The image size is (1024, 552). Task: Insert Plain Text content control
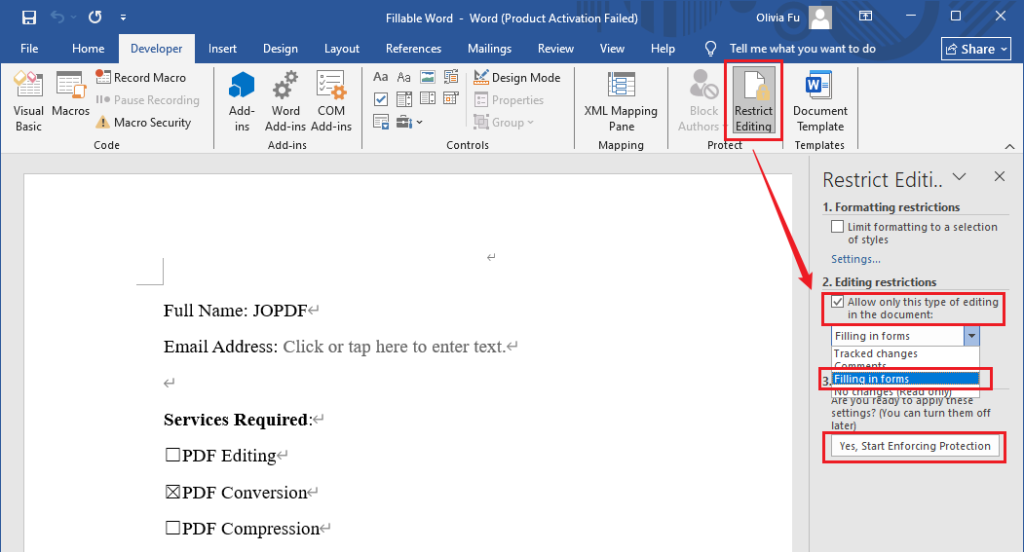[x=404, y=77]
